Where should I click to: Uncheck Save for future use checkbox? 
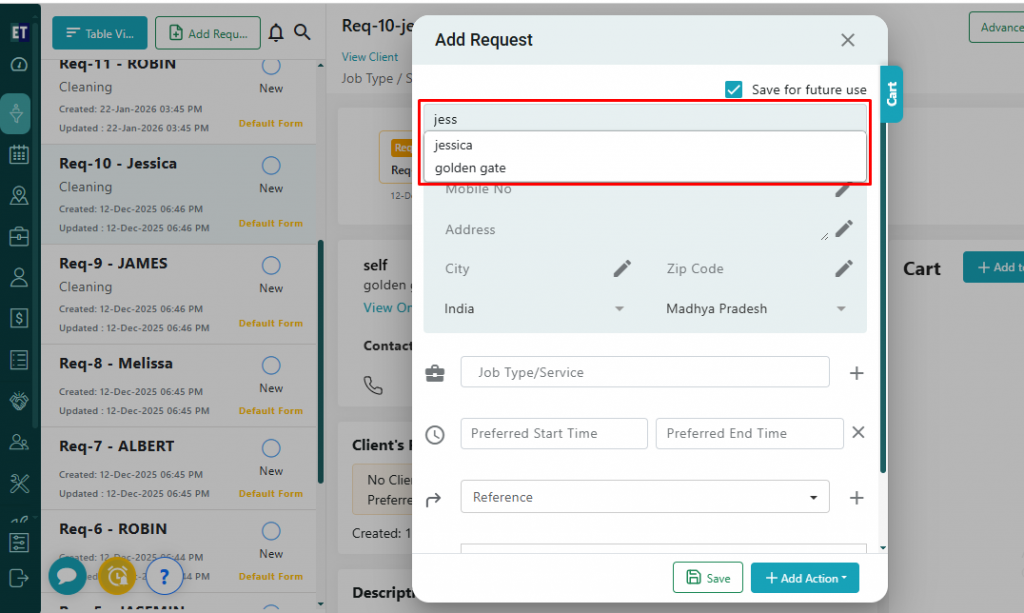coord(734,90)
